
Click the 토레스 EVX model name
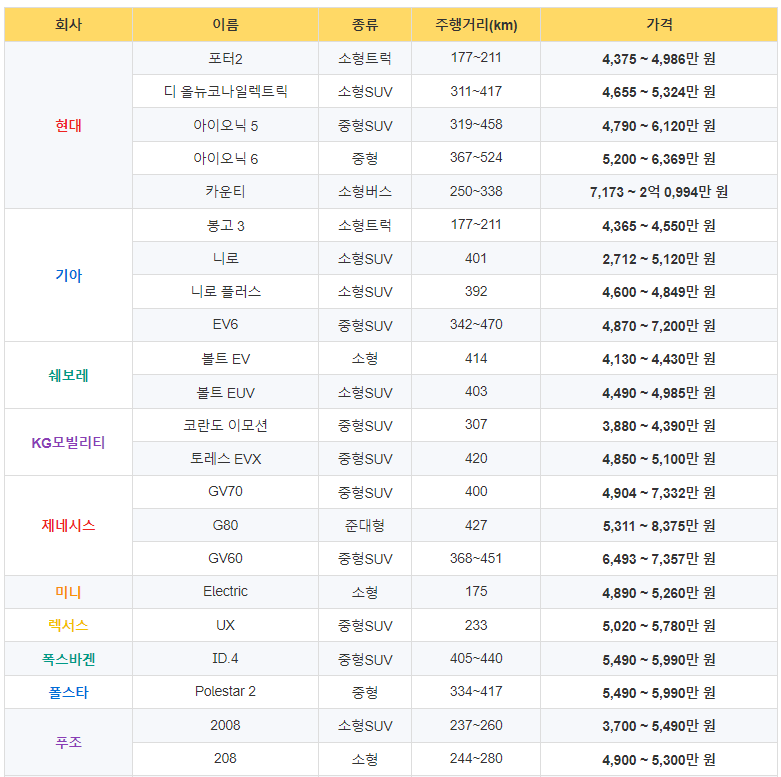tap(225, 459)
